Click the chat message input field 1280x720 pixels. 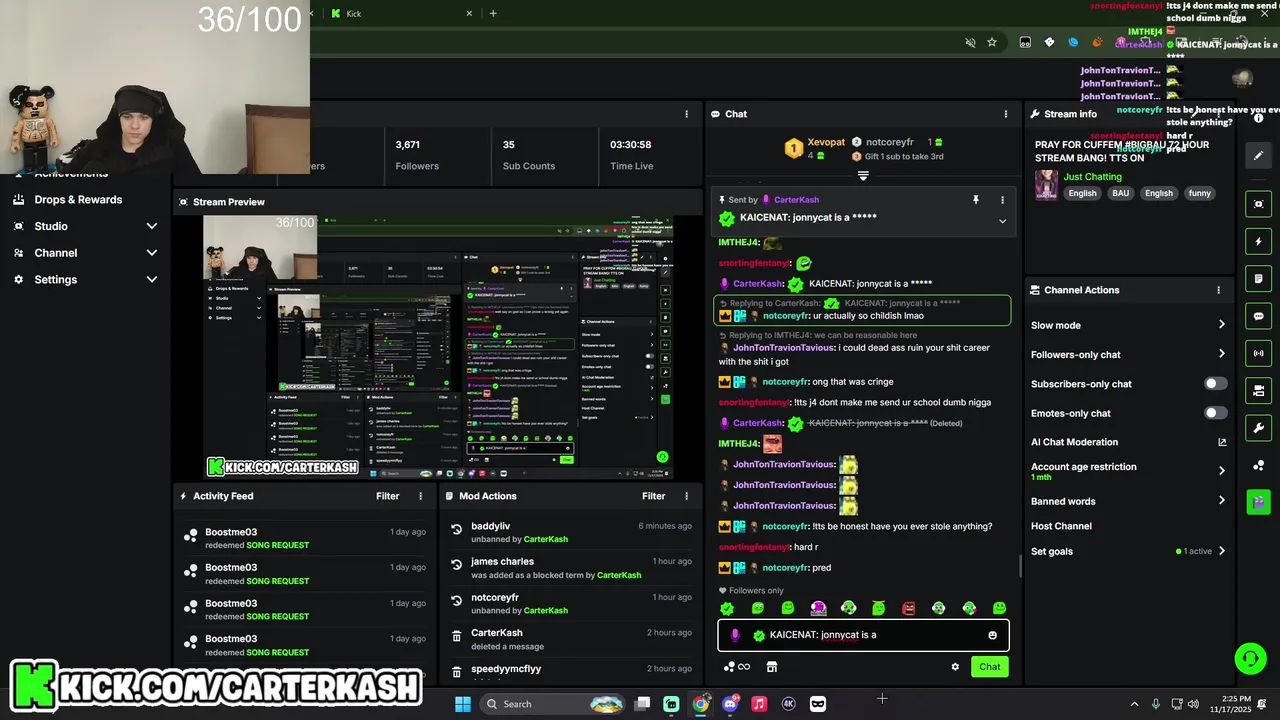click(x=863, y=635)
